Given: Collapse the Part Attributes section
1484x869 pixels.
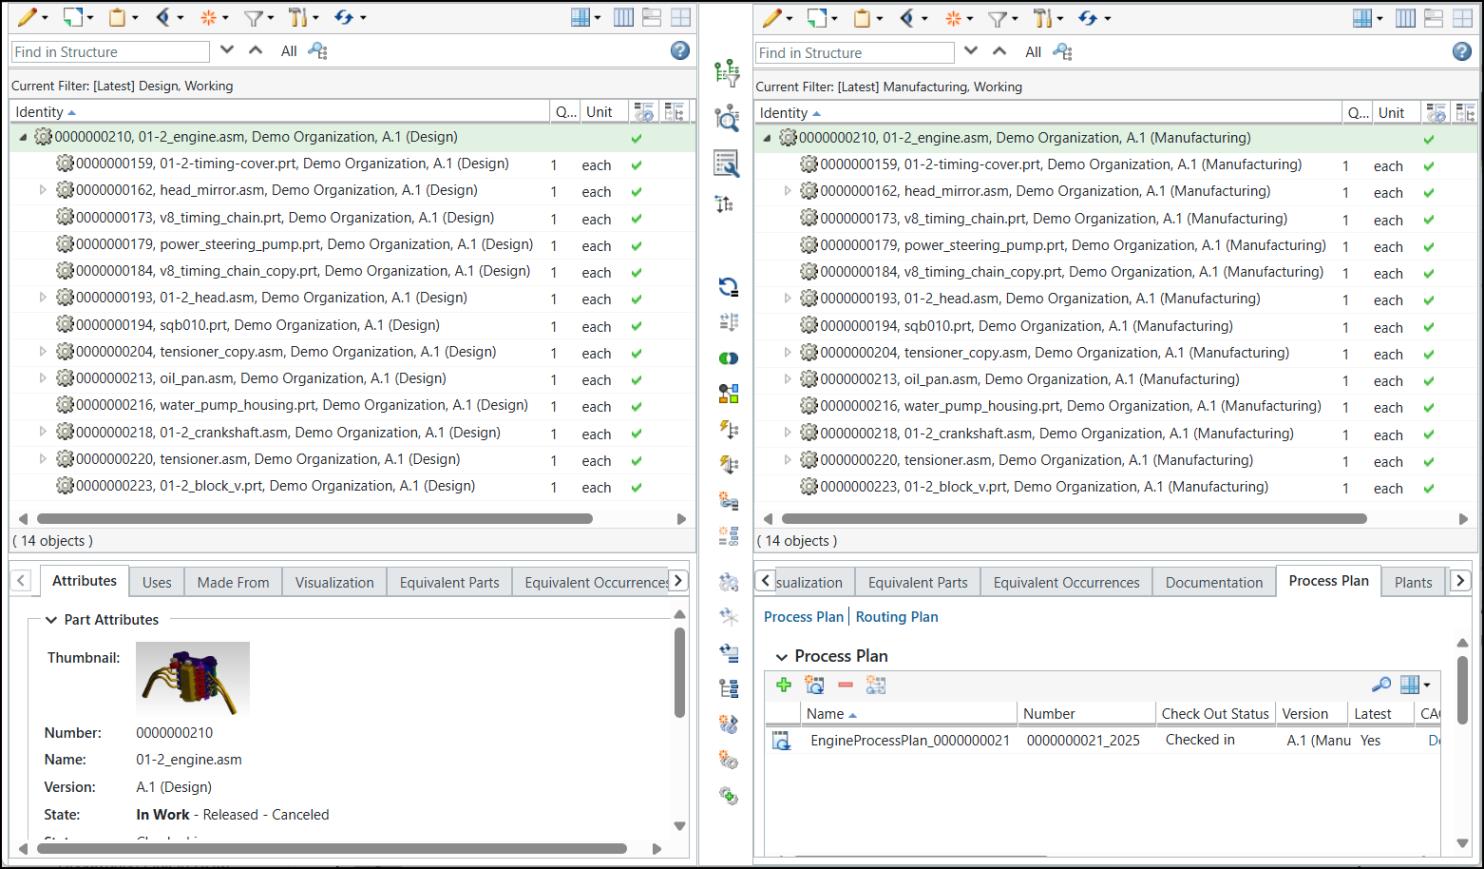Looking at the screenshot, I should click(x=51, y=620).
